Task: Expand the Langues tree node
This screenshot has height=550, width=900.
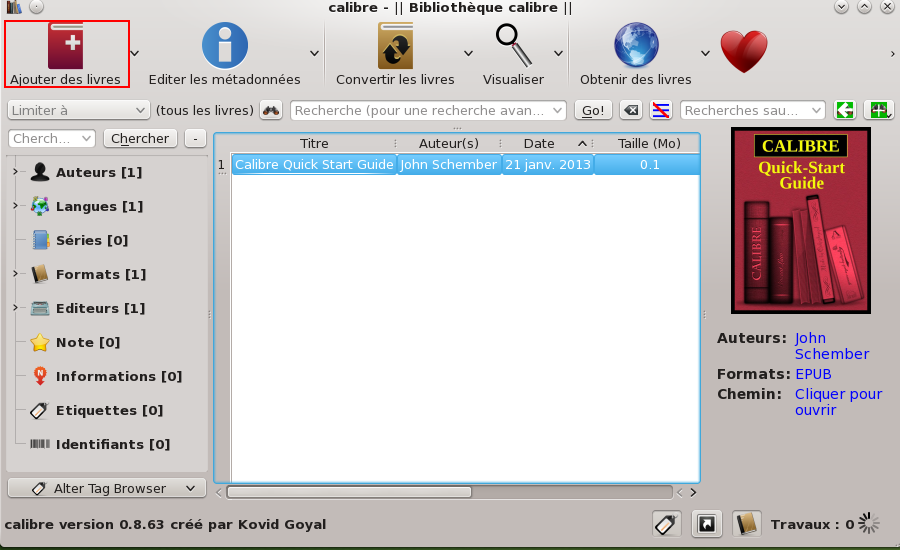Action: pyautogui.click(x=15, y=206)
